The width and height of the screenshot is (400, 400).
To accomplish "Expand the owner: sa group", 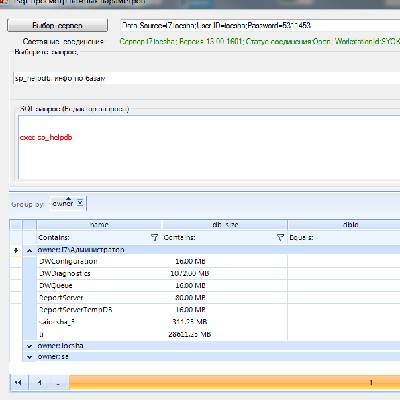I will 30,357.
